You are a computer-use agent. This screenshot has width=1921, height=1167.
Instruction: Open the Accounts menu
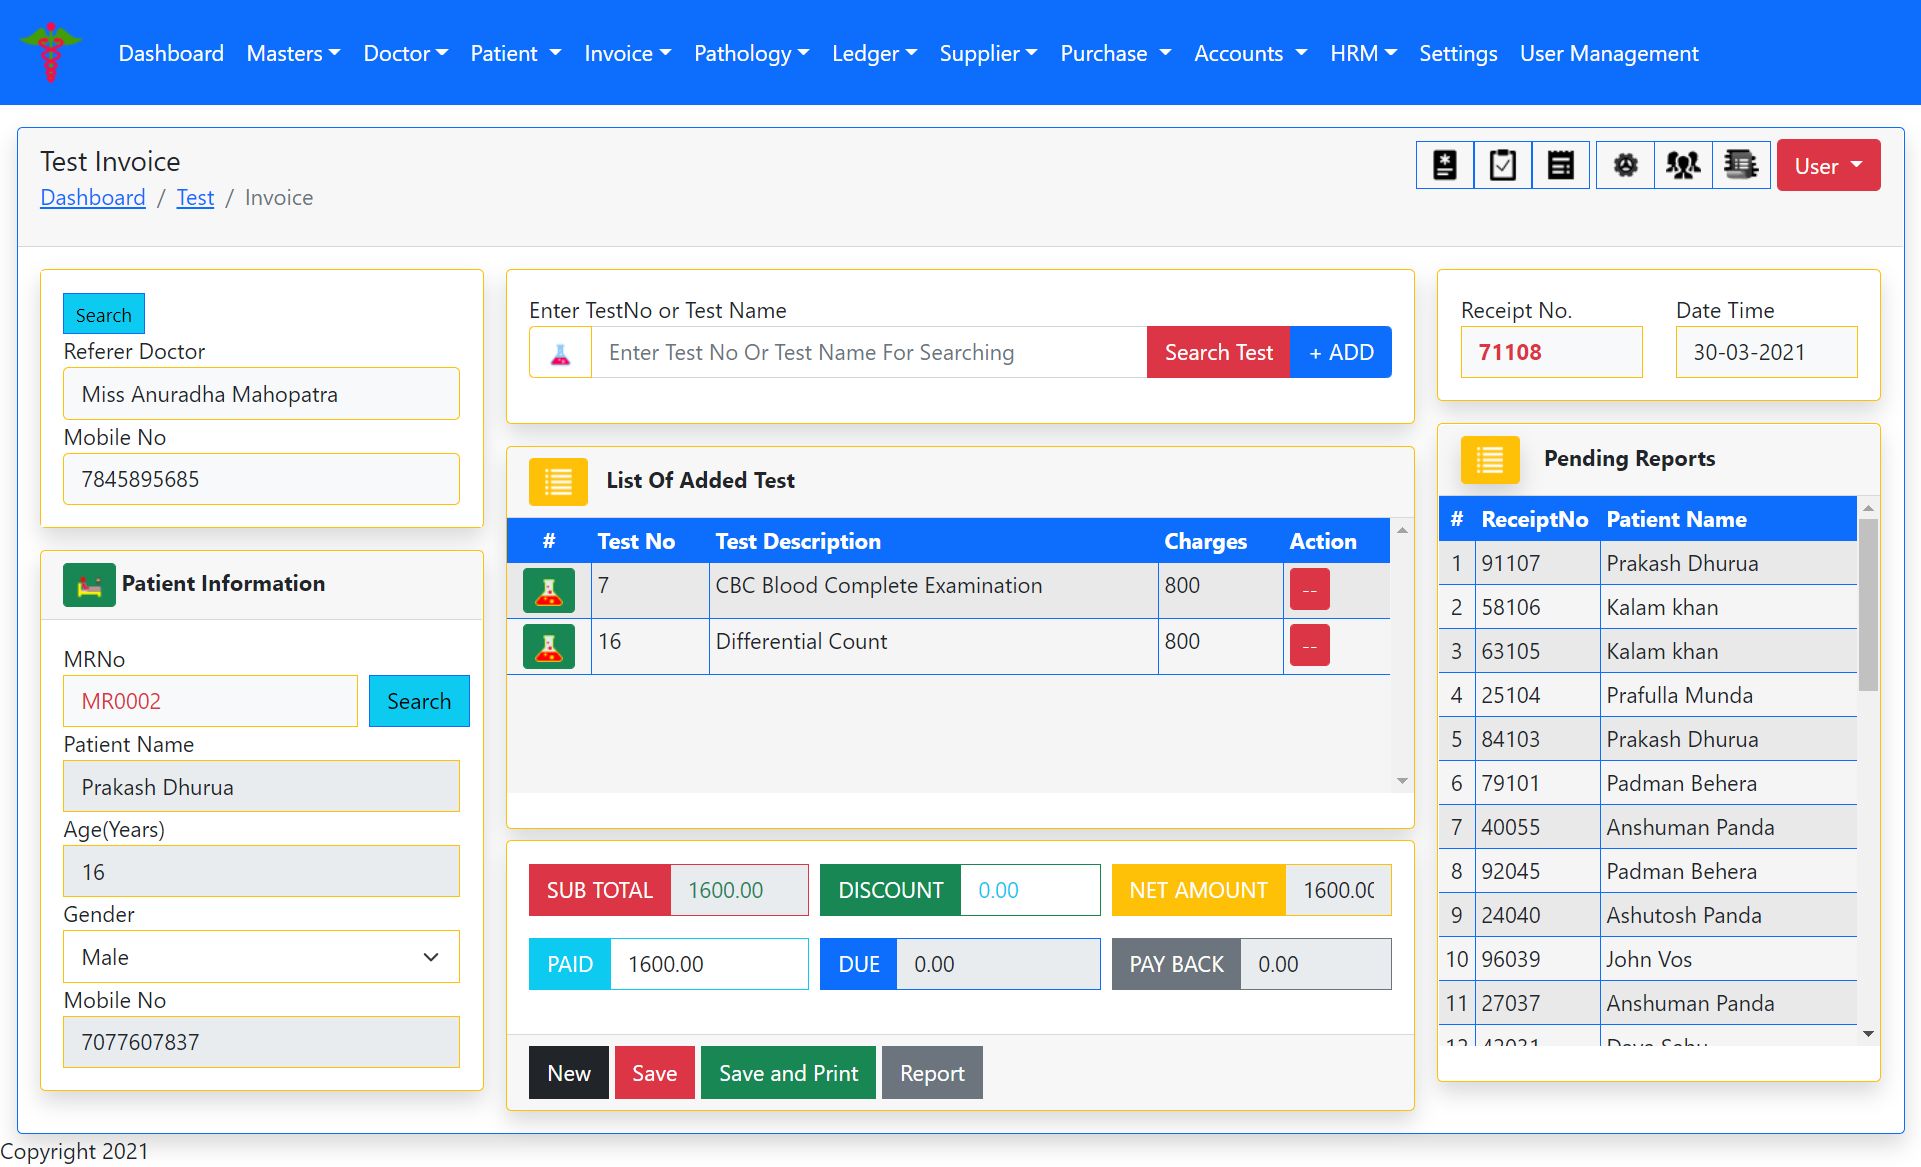(x=1249, y=53)
